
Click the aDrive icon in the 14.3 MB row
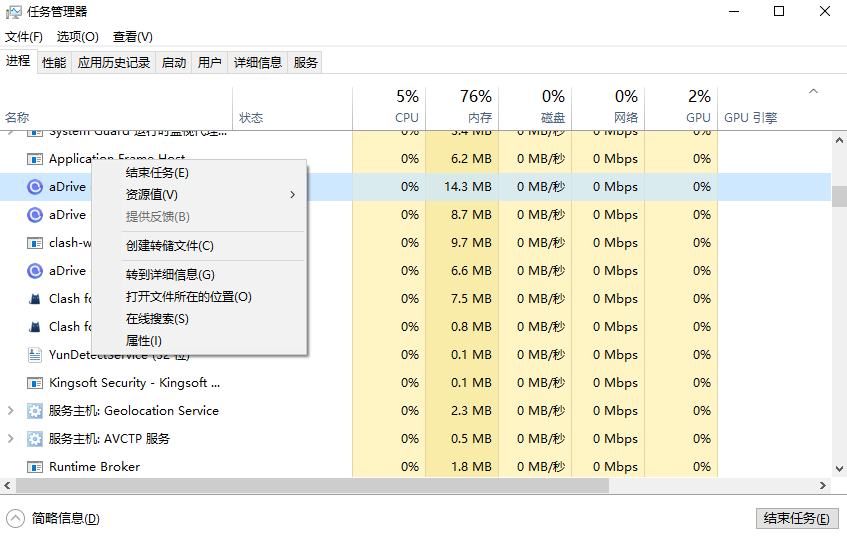point(35,187)
